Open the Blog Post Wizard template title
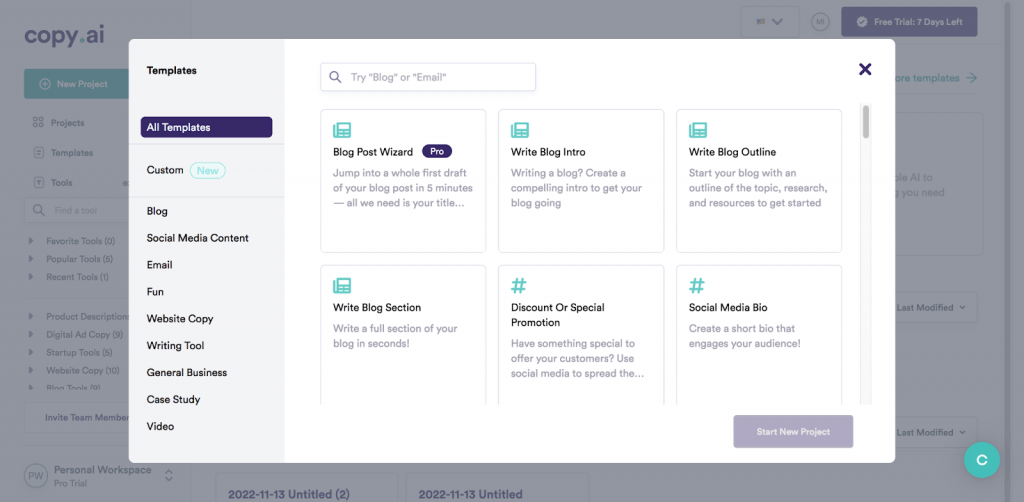This screenshot has width=1024, height=502. 373,152
